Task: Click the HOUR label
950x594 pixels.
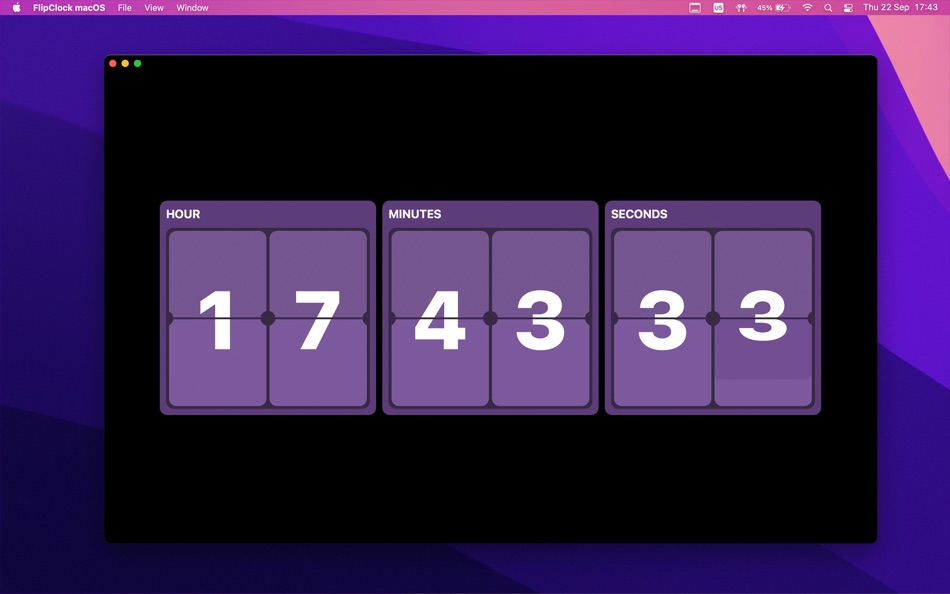Action: tap(183, 214)
